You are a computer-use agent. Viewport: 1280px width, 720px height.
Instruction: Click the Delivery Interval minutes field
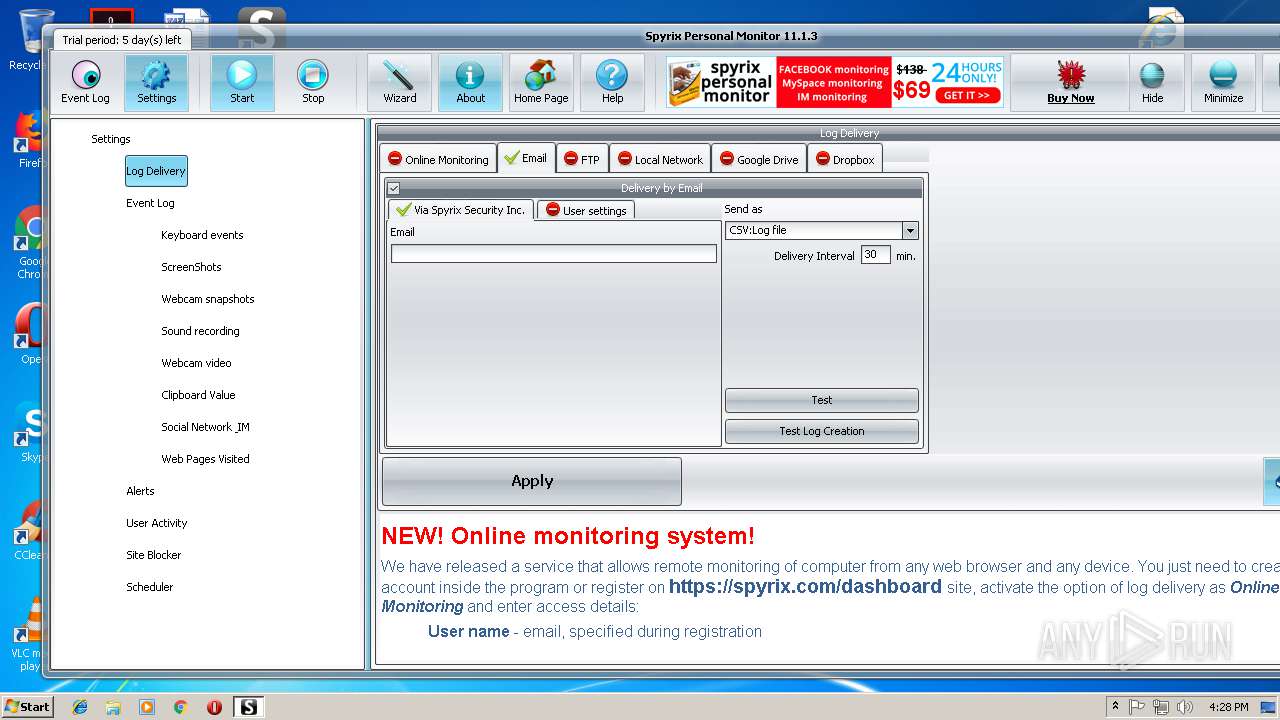[x=875, y=255]
